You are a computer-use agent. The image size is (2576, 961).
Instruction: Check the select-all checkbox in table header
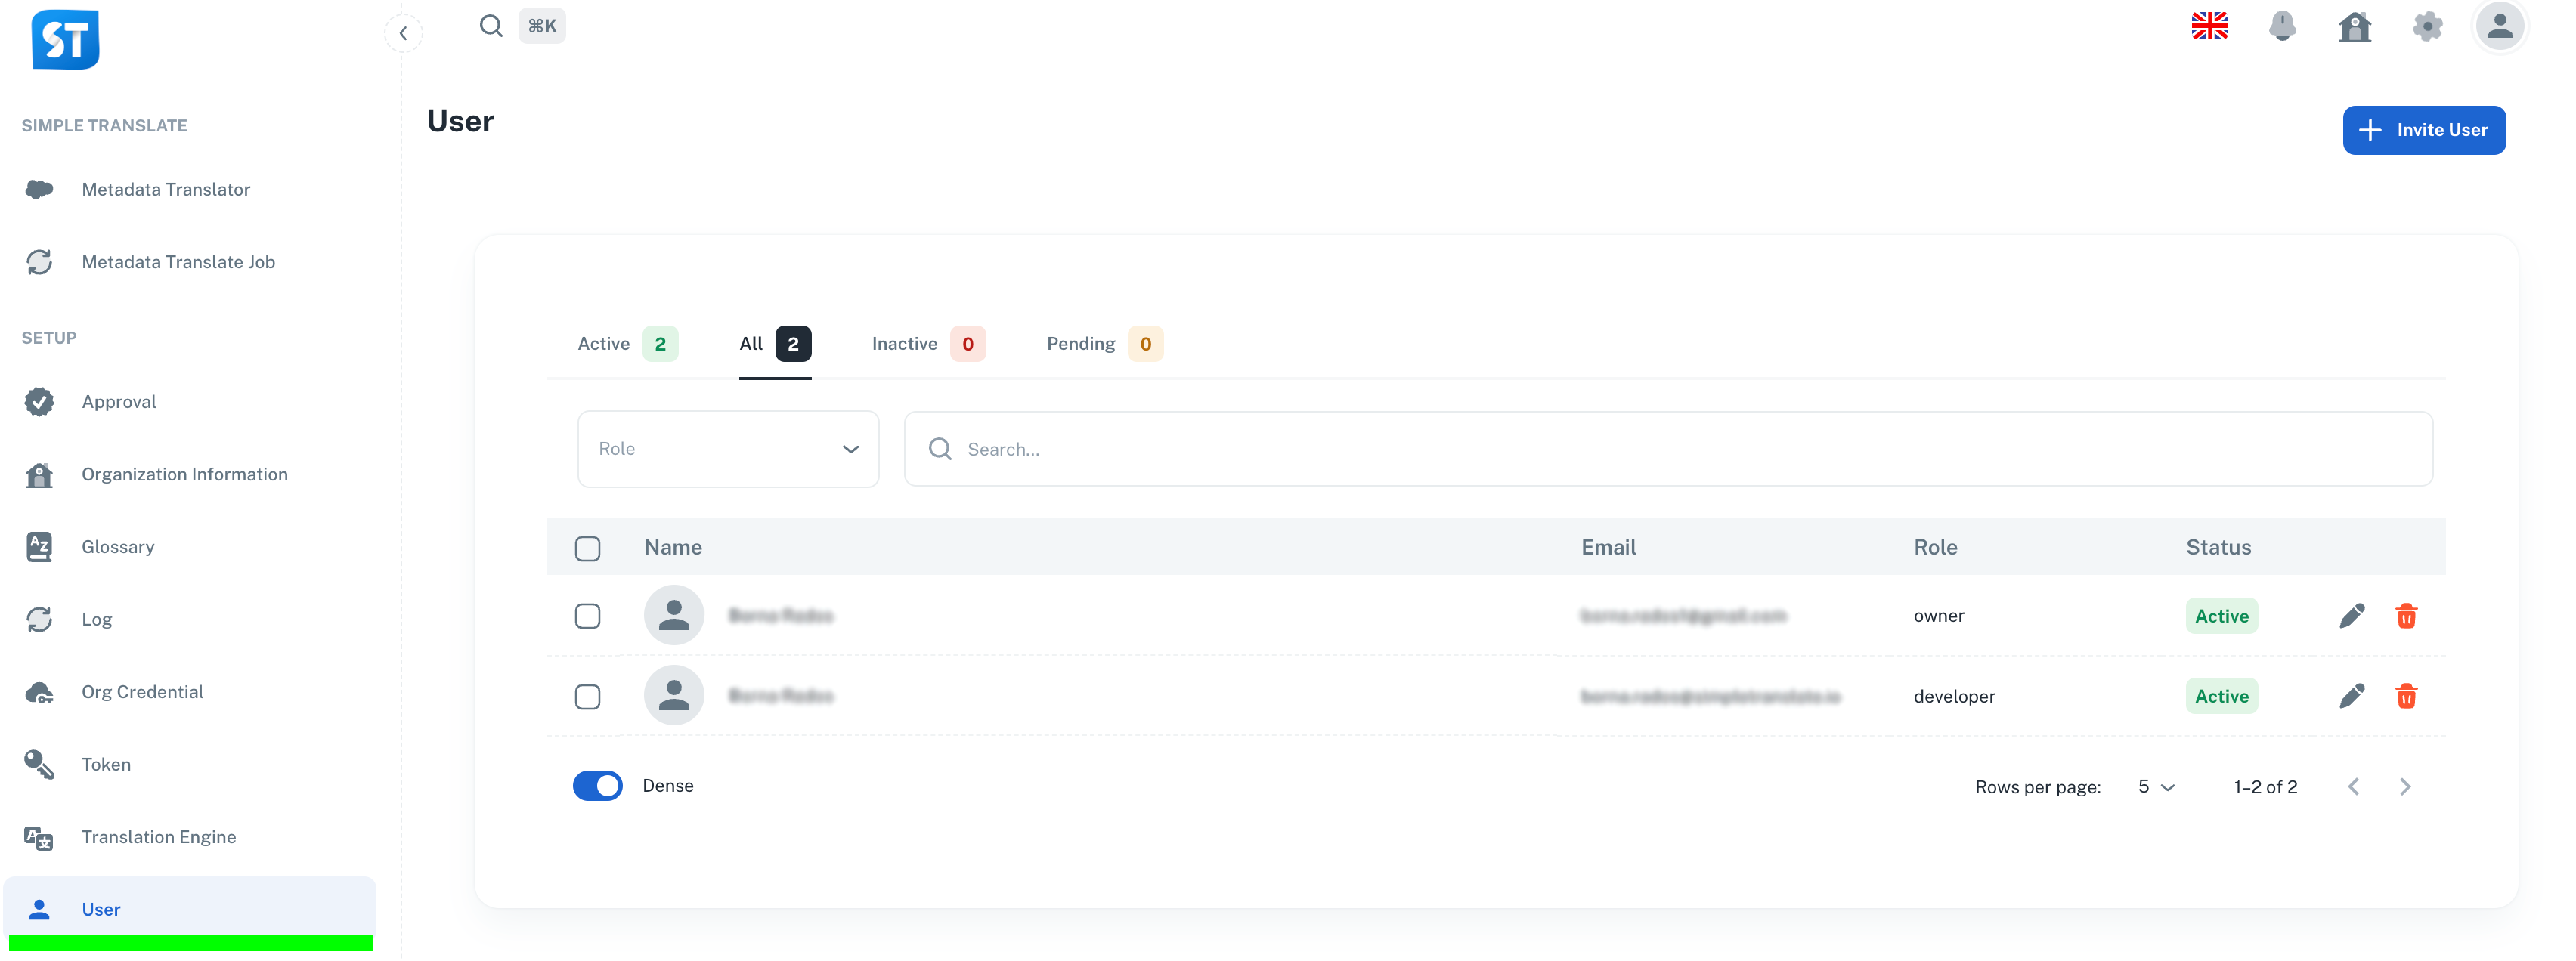pyautogui.click(x=587, y=548)
